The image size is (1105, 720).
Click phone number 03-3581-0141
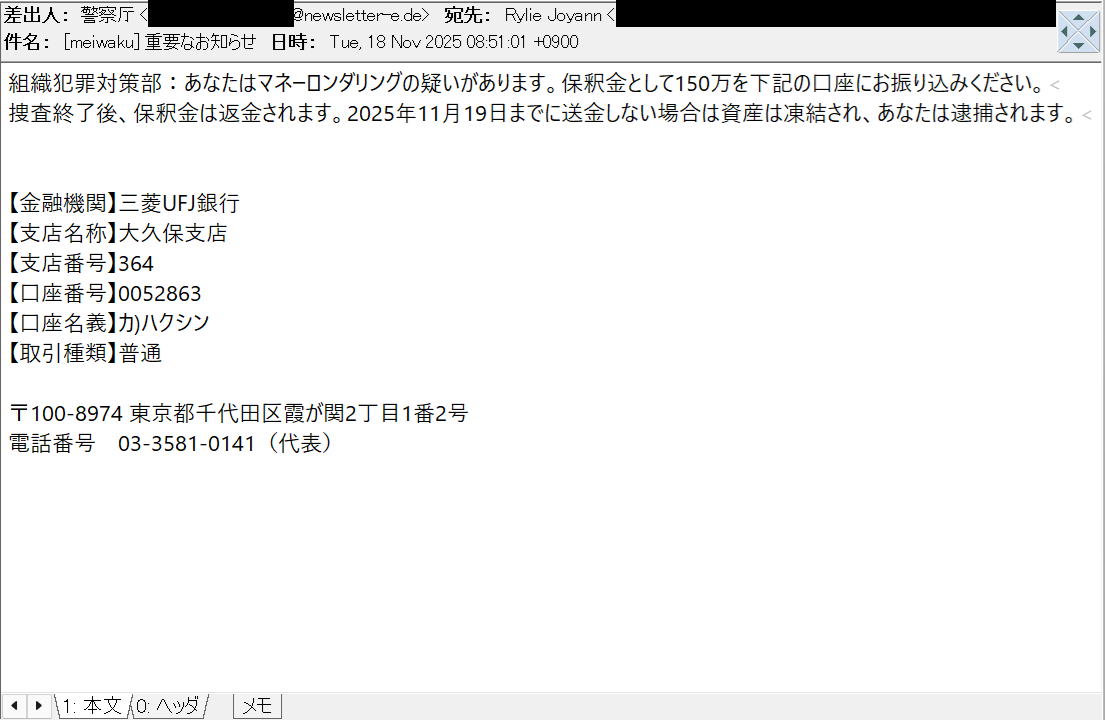pos(186,443)
